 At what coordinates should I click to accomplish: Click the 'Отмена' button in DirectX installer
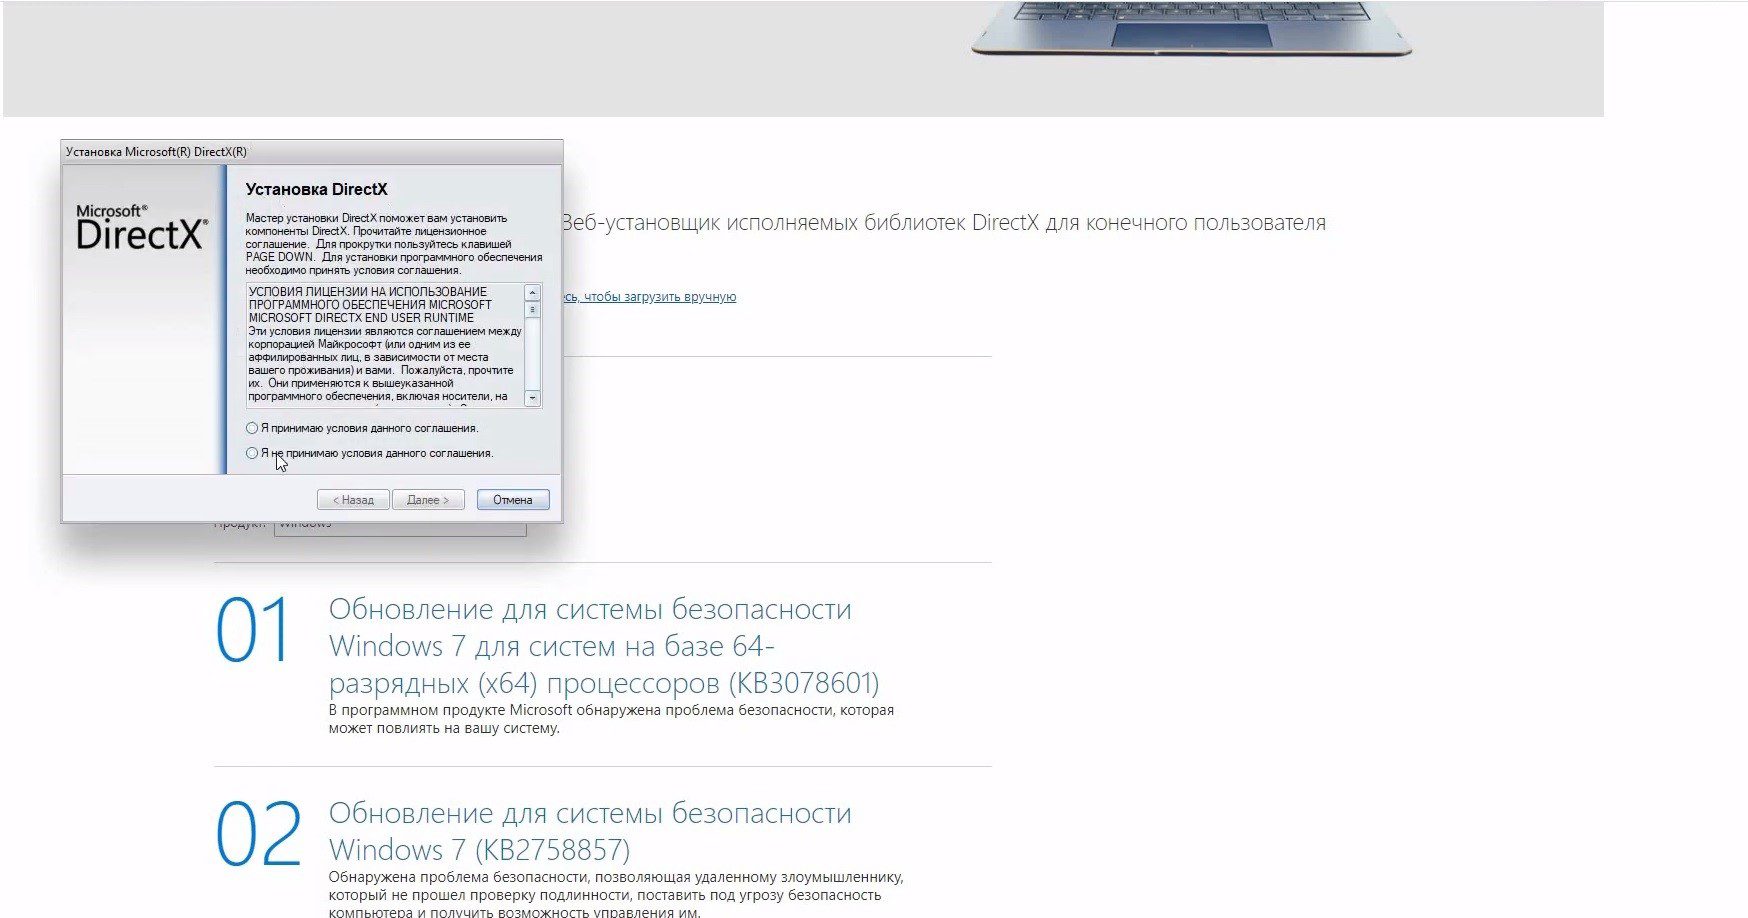pyautogui.click(x=513, y=499)
